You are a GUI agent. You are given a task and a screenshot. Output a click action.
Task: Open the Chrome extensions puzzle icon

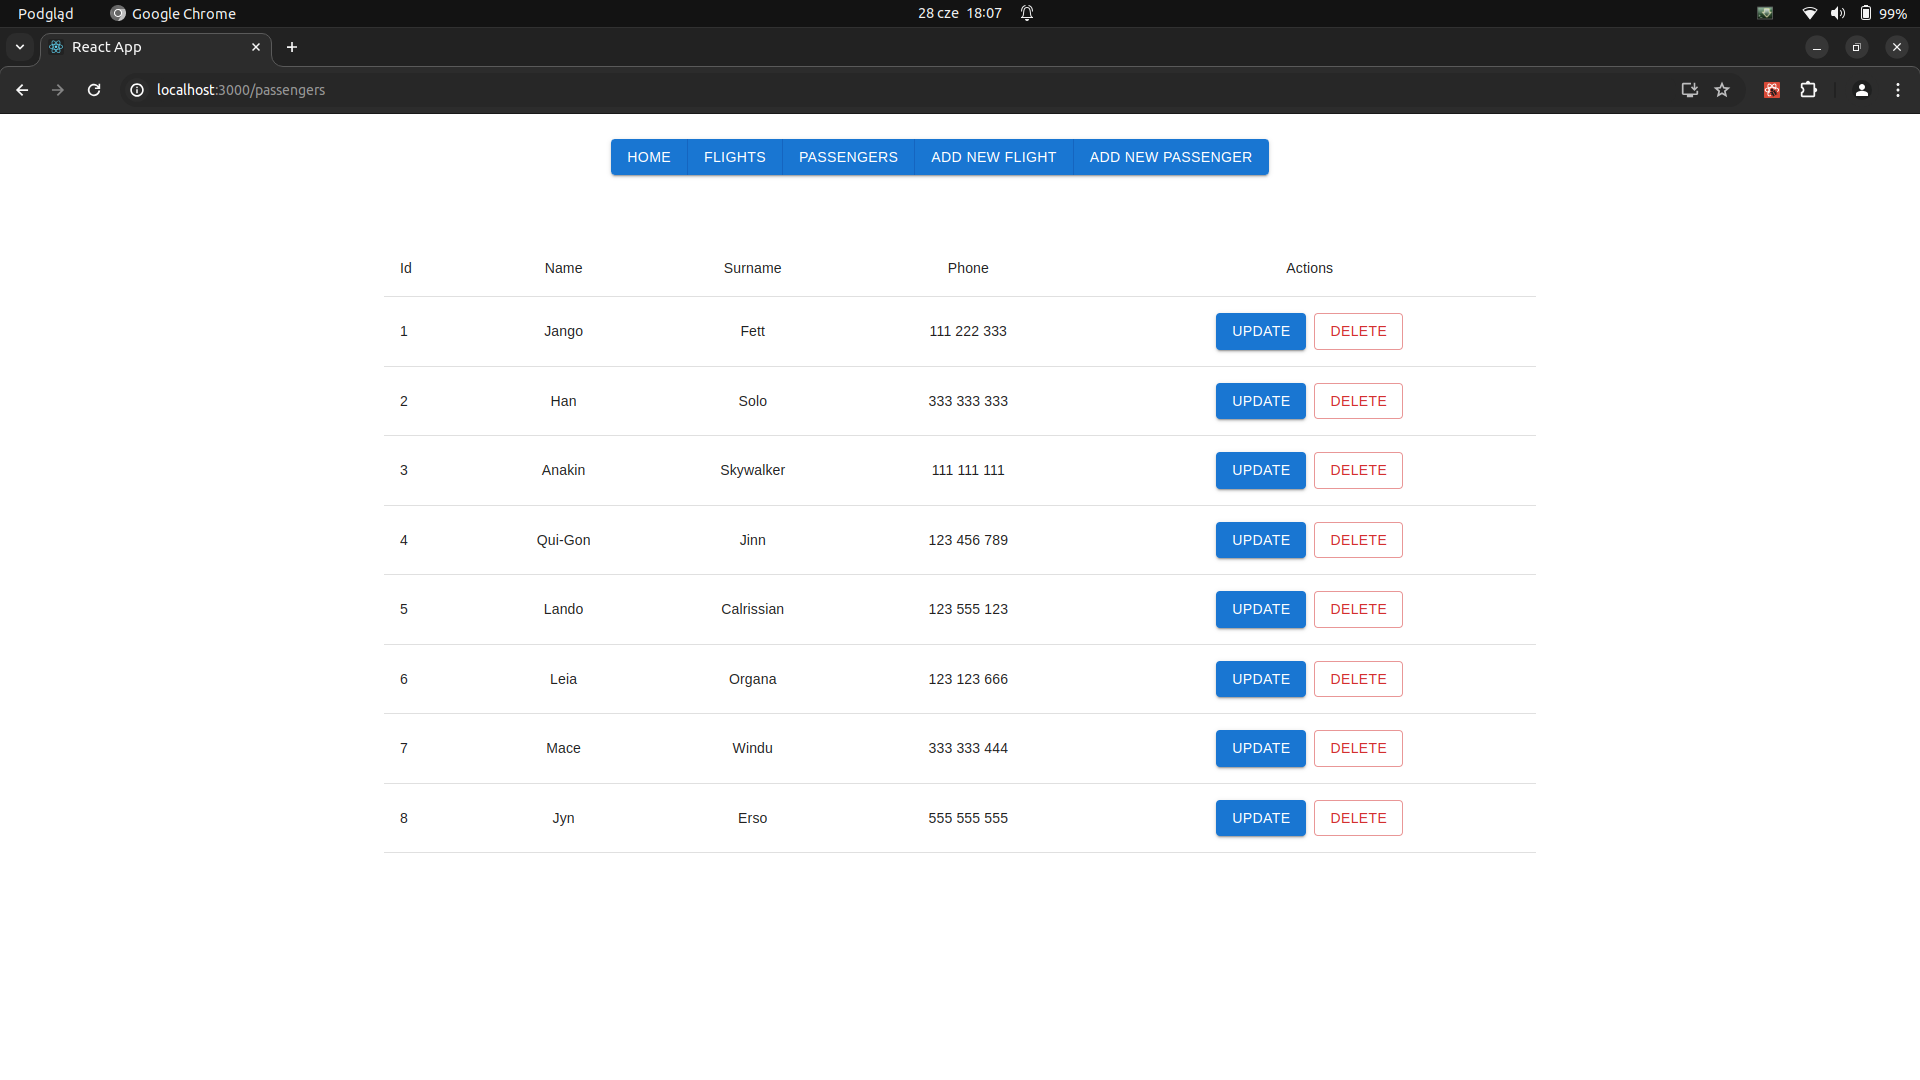pyautogui.click(x=1808, y=90)
